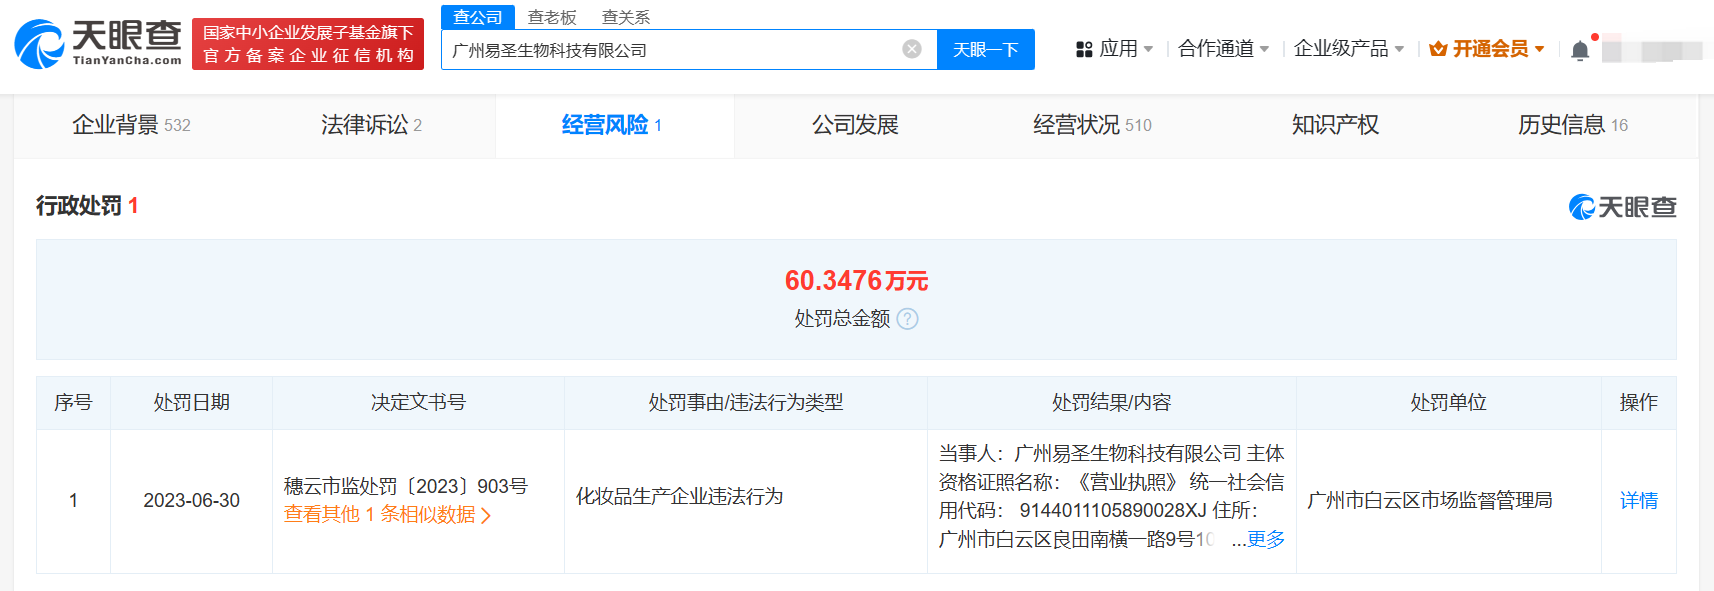Screen dimensions: 1714x591
Task: Click the 决定文书号 column header
Action: tap(418, 403)
